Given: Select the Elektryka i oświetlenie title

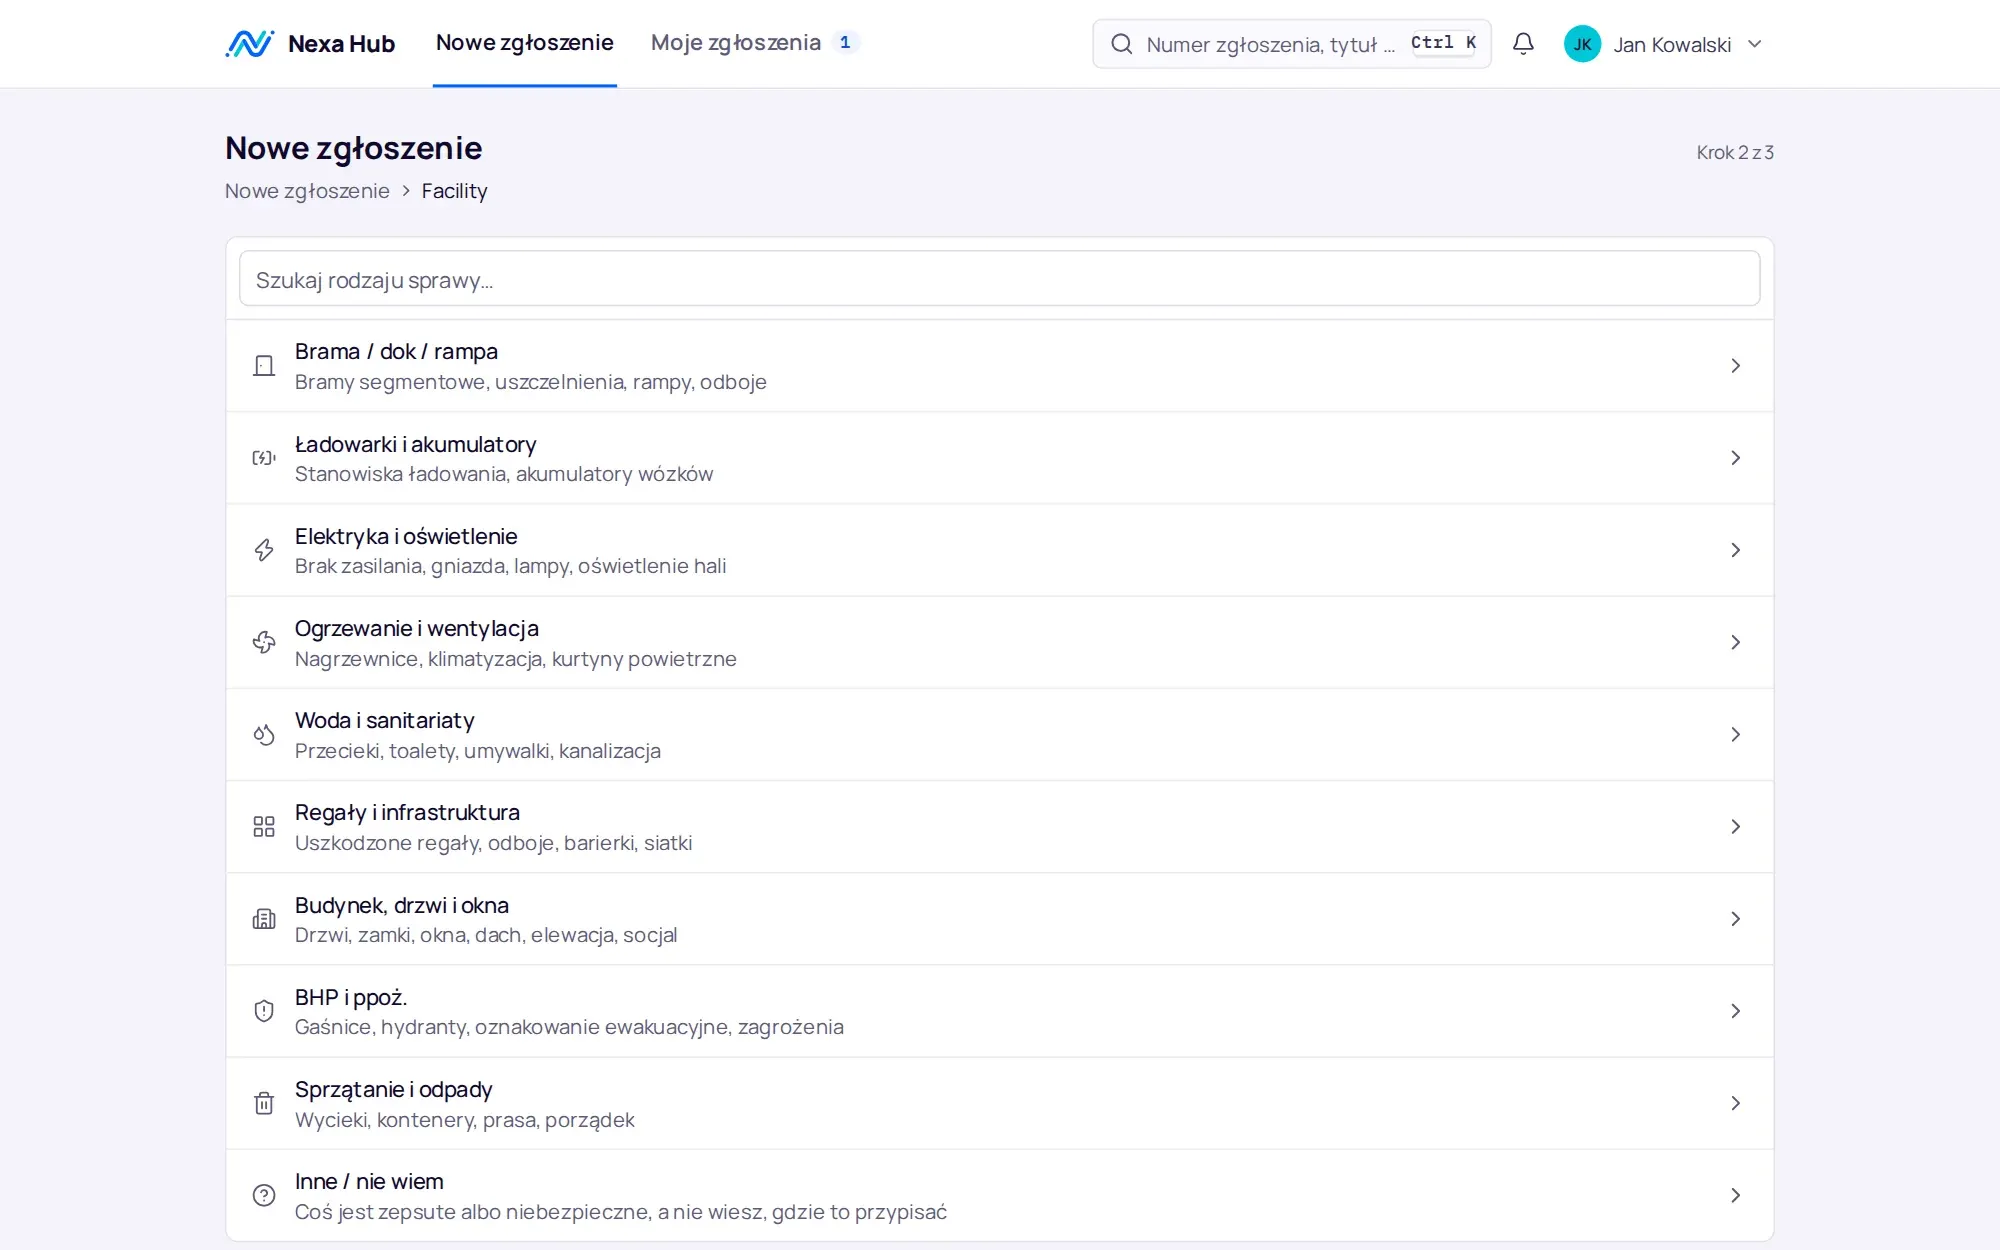Looking at the screenshot, I should 406,536.
